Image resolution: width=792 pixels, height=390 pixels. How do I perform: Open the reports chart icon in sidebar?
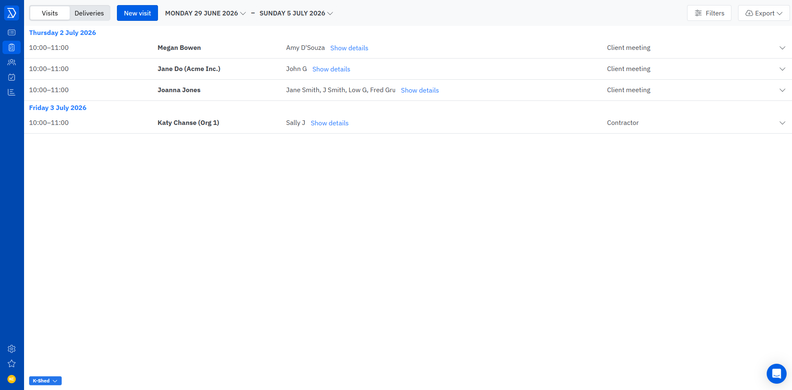click(12, 92)
